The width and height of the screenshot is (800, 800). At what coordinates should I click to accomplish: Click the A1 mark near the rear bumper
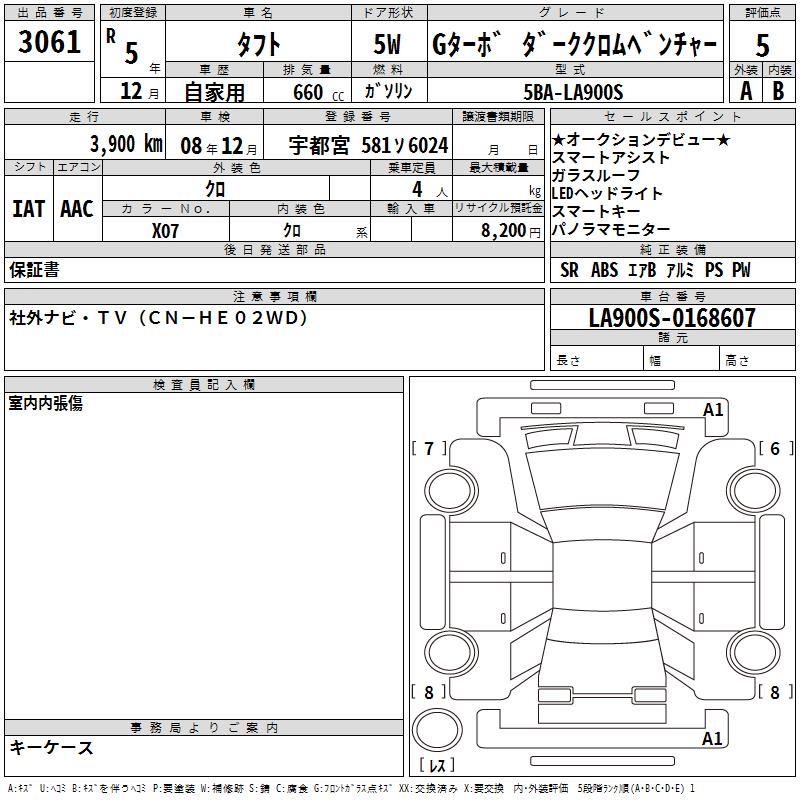pyautogui.click(x=713, y=739)
